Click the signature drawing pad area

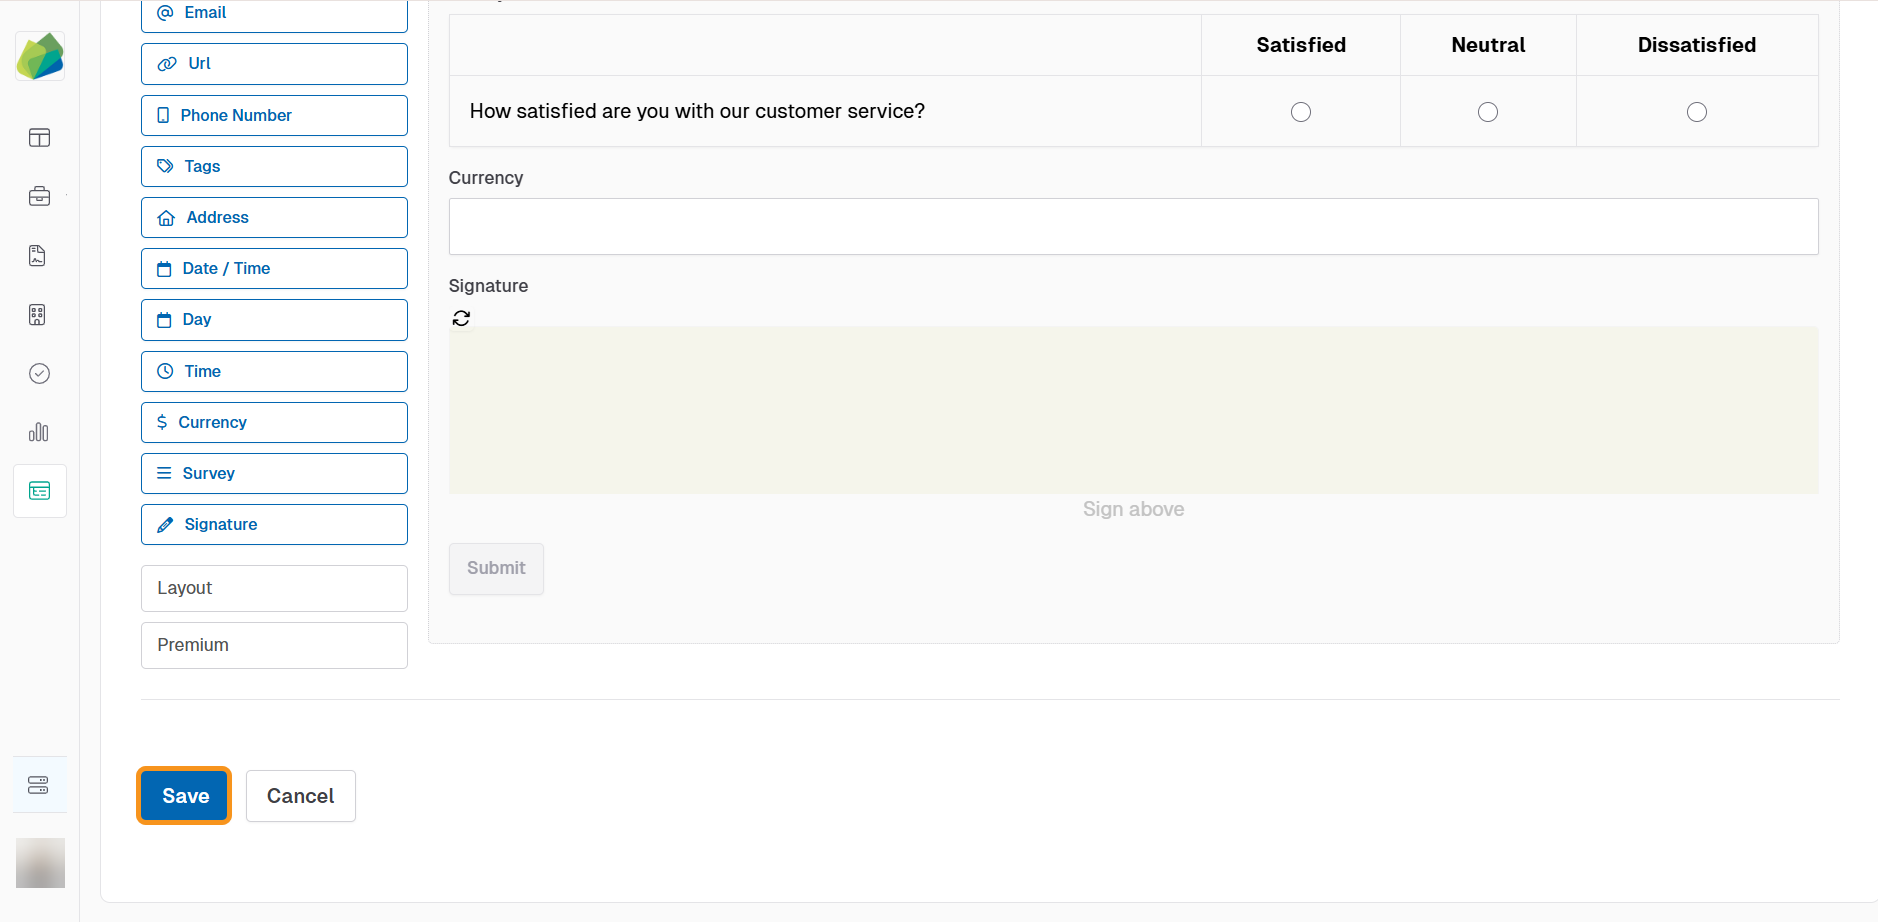[1133, 410]
